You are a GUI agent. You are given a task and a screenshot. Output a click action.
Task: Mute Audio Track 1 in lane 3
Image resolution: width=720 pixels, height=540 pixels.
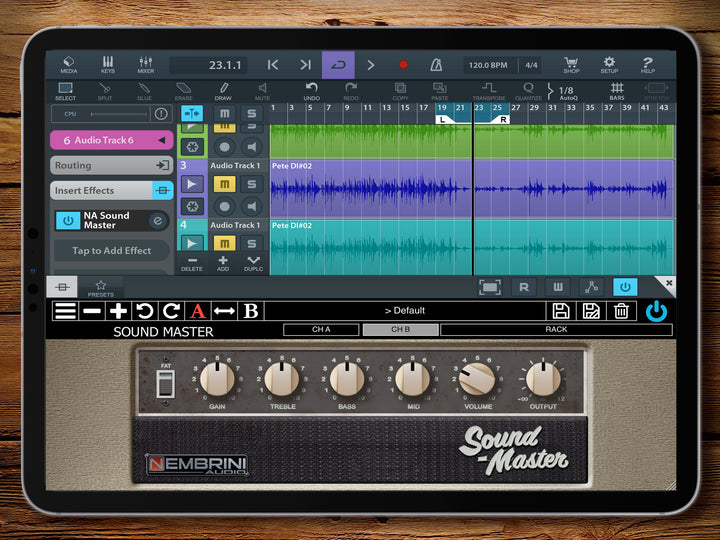point(225,184)
